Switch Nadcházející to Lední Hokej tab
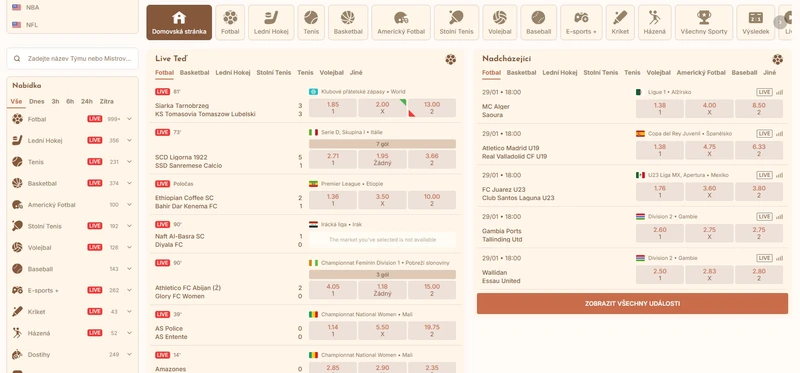This screenshot has width=800, height=373. [x=560, y=72]
